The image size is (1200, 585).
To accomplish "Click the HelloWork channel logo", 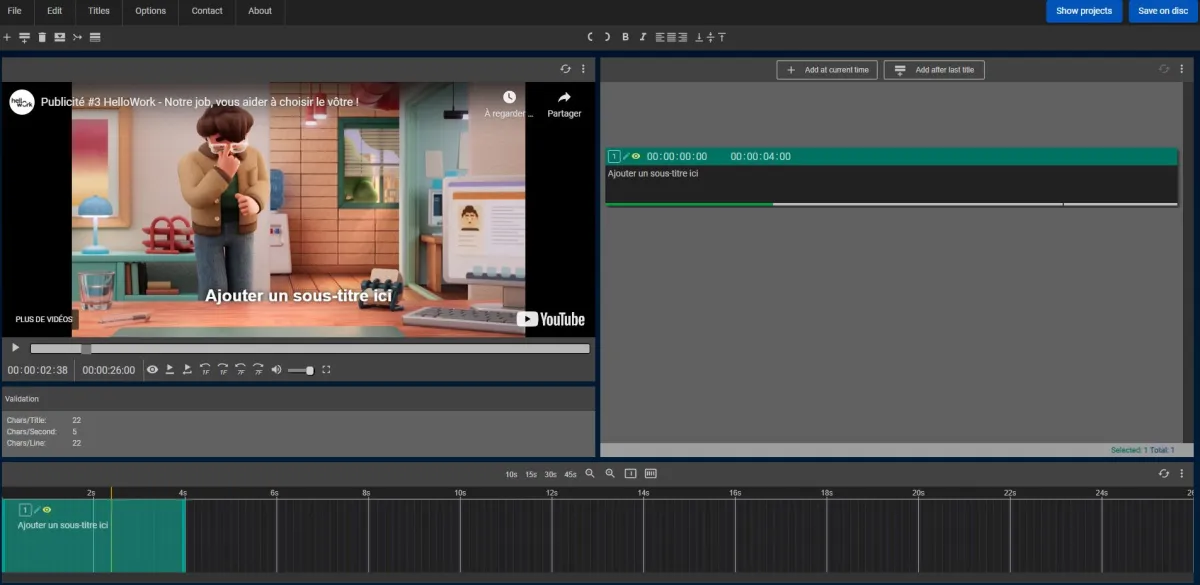I will (22, 102).
